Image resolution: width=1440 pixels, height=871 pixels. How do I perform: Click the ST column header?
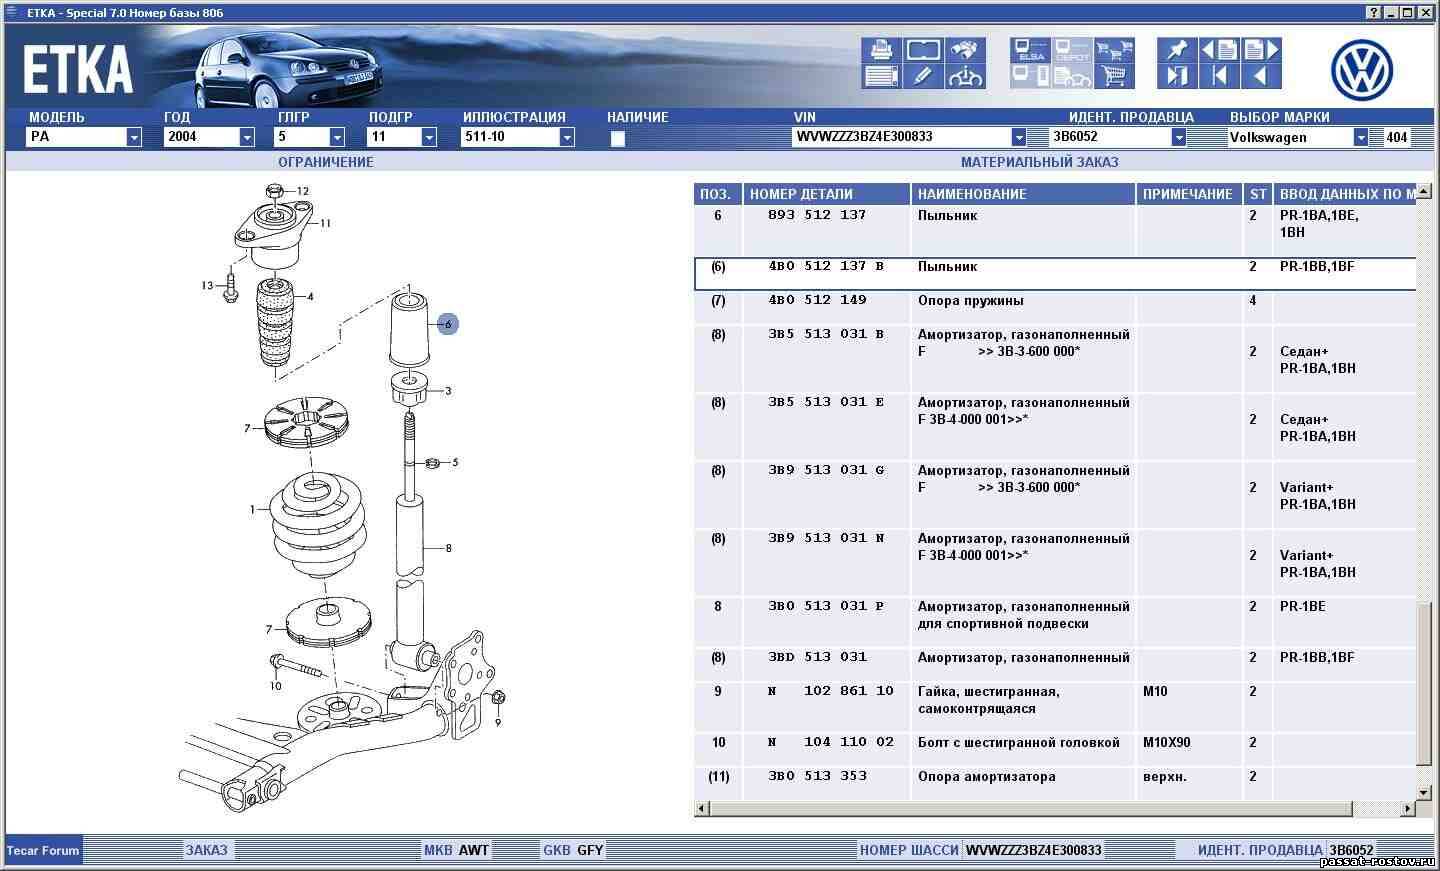click(x=1258, y=194)
